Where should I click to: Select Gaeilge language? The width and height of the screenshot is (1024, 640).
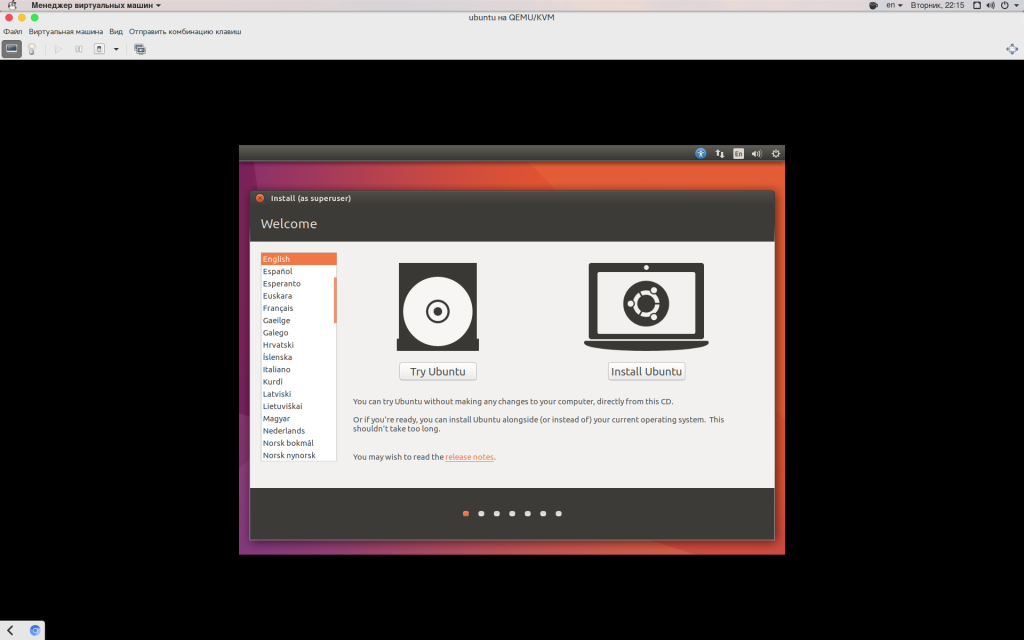[298, 321]
